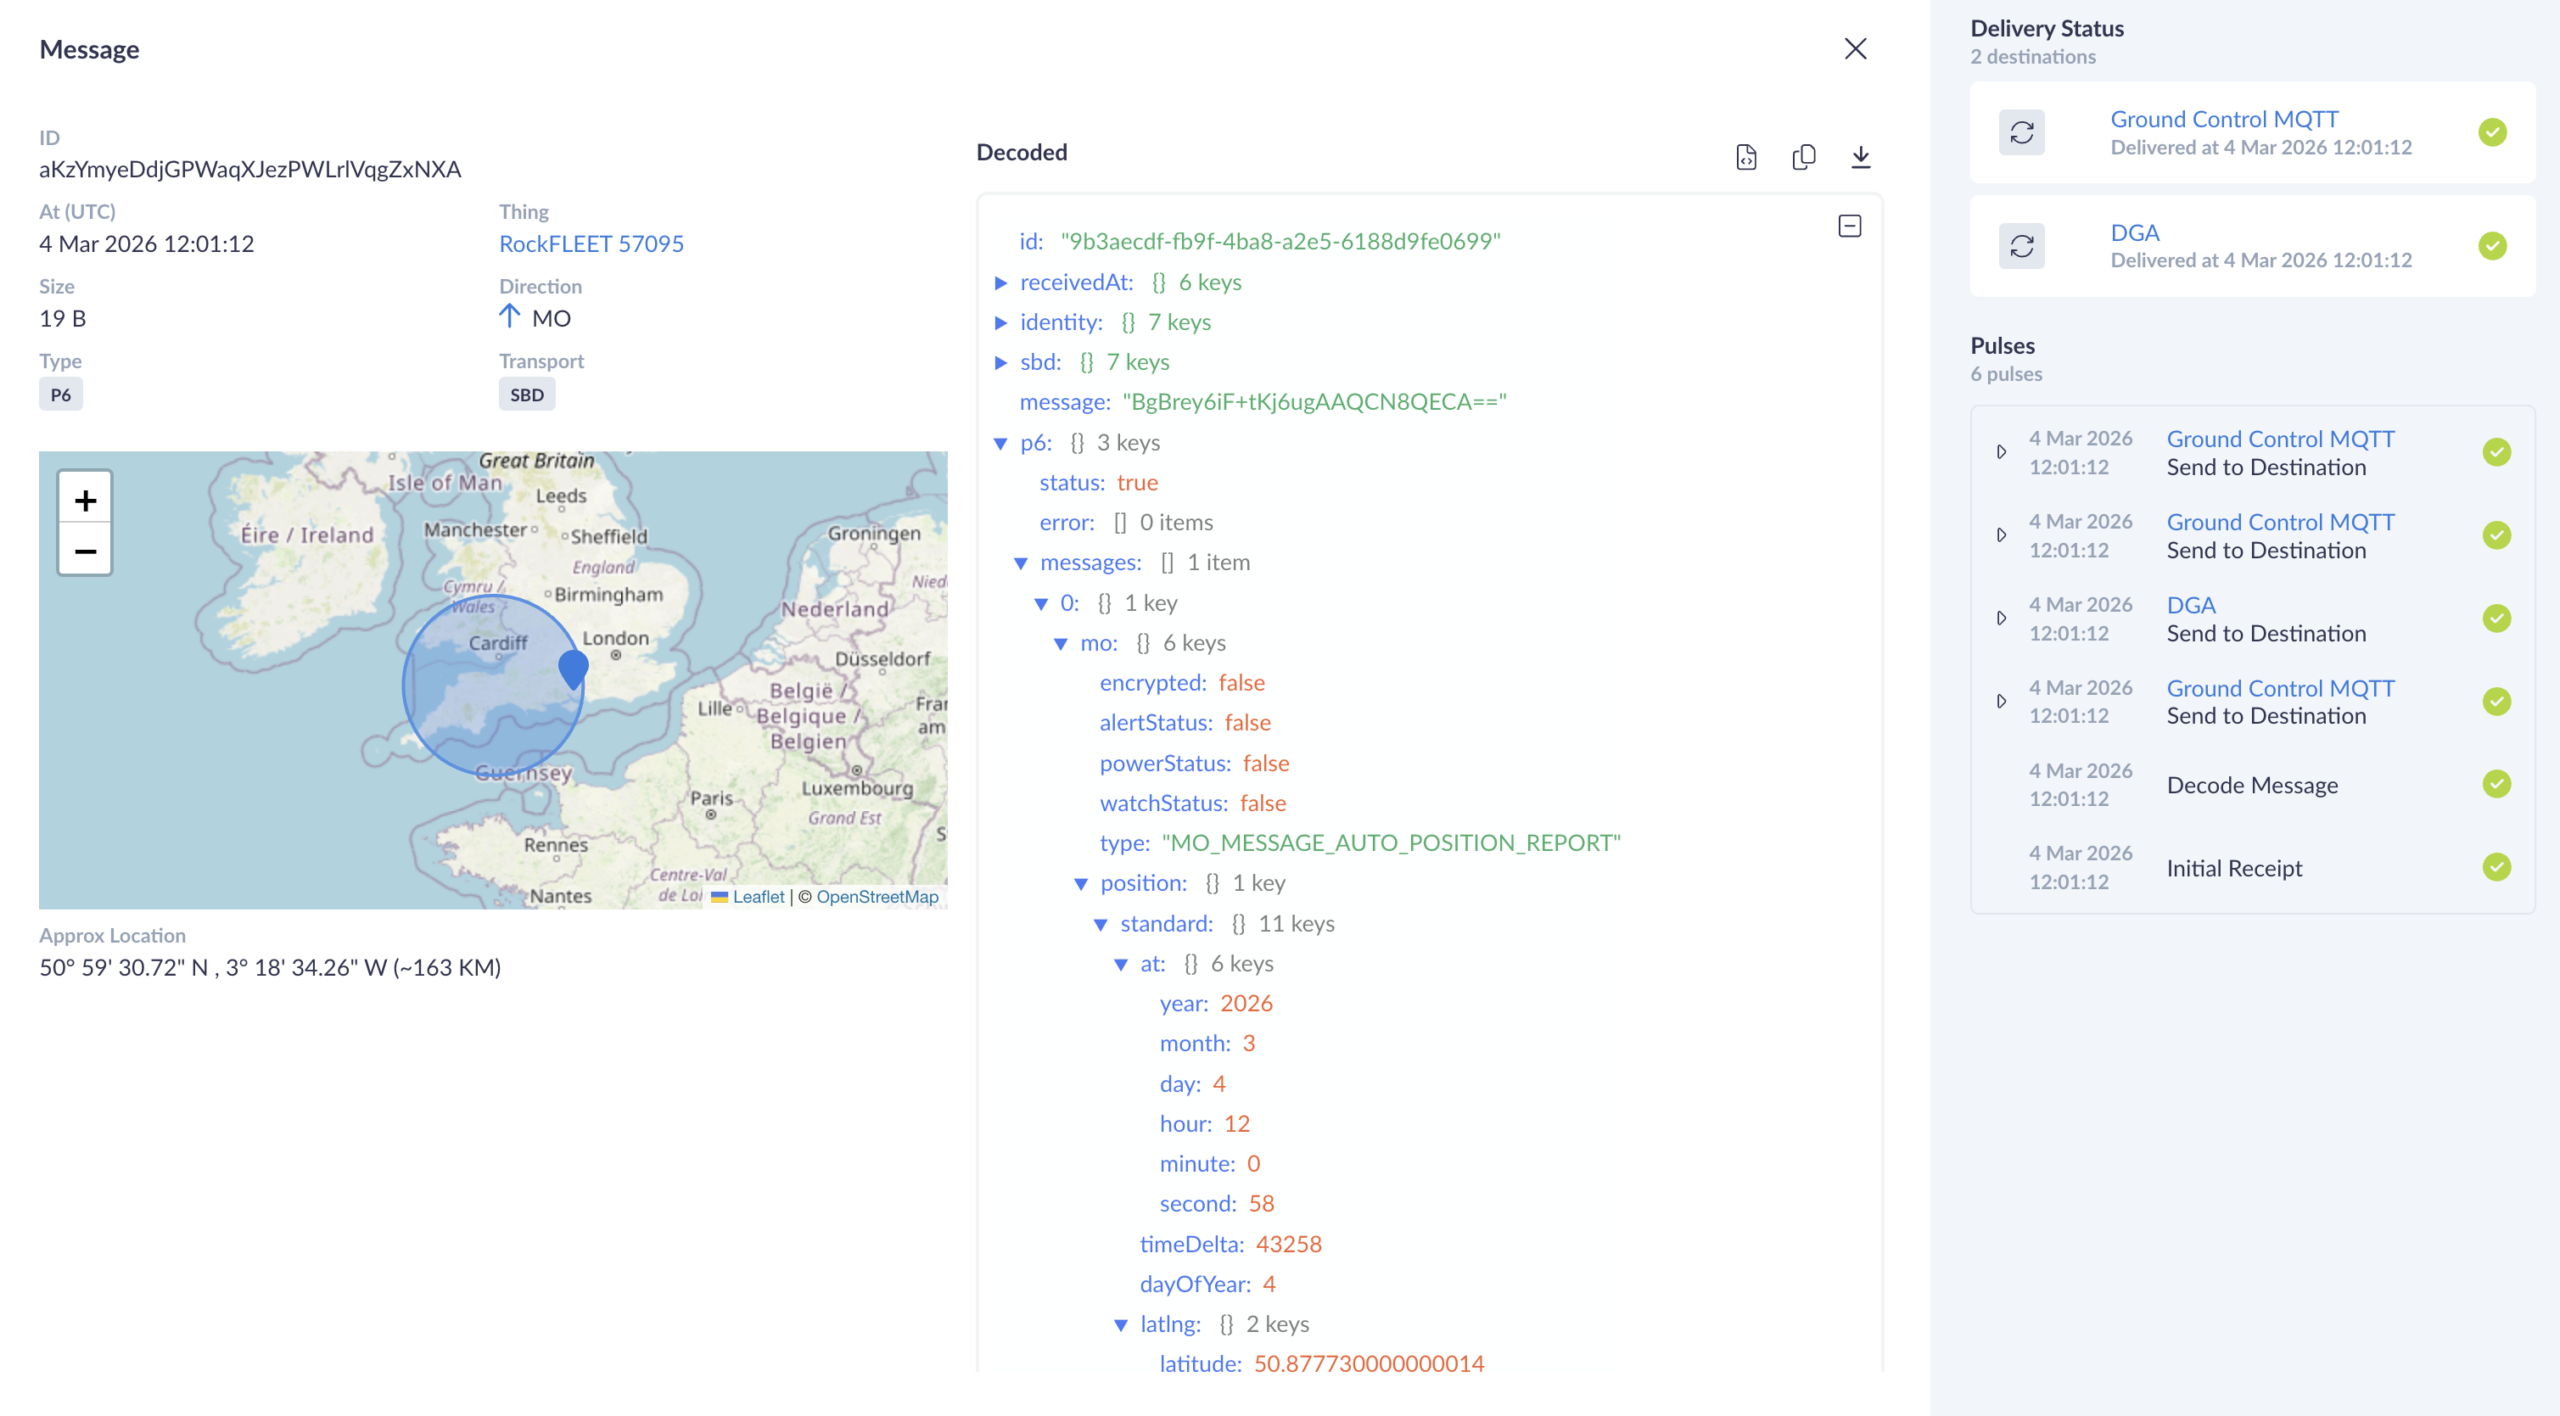Viewport: 2560px width, 1416px height.
Task: Open the RockFLEET 57095 thing page
Action: 591,243
